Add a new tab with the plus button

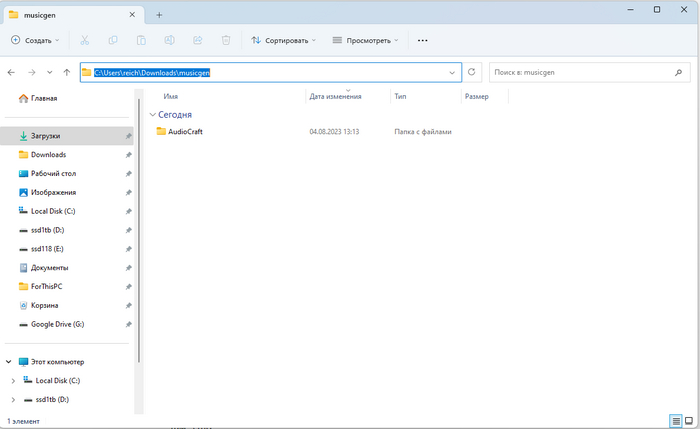click(159, 14)
